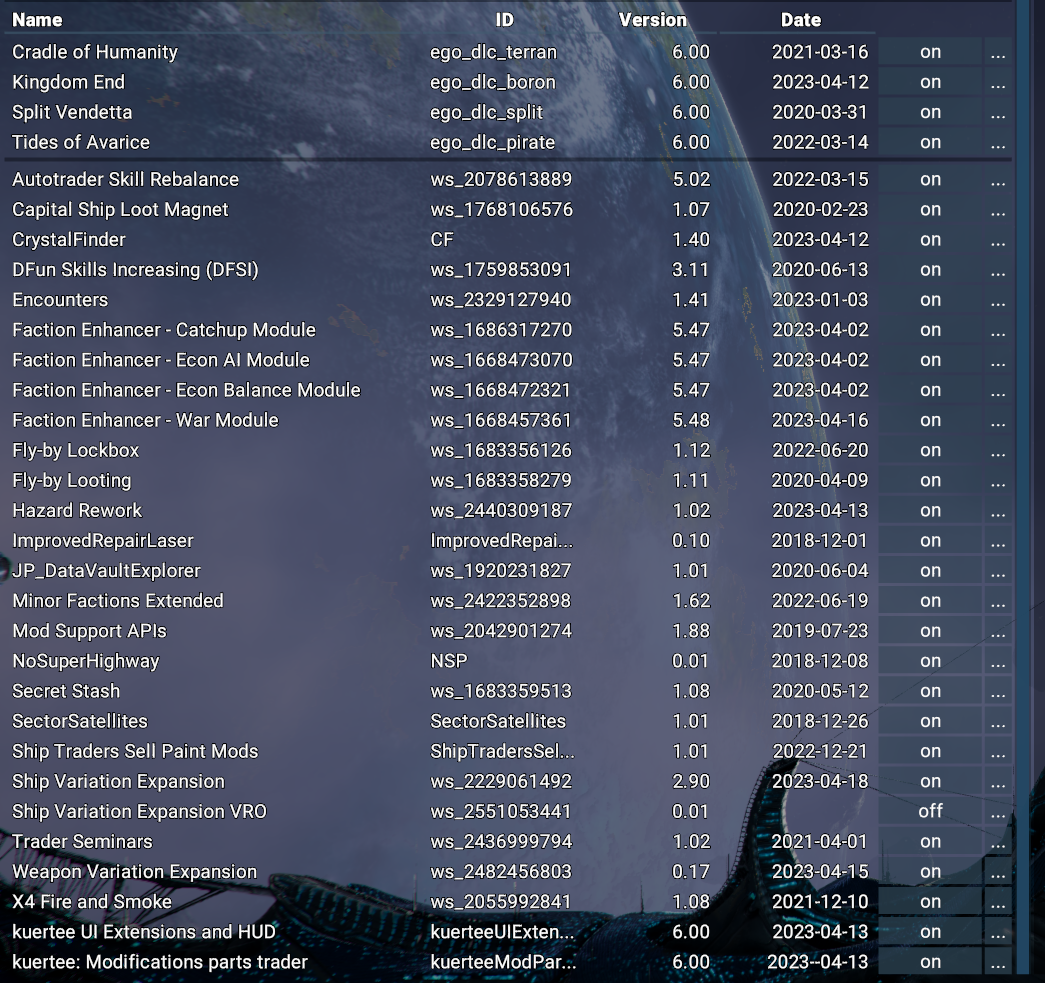The width and height of the screenshot is (1045, 983).
Task: Disable Faction Enhancer - Catchup Module
Action: [x=930, y=330]
